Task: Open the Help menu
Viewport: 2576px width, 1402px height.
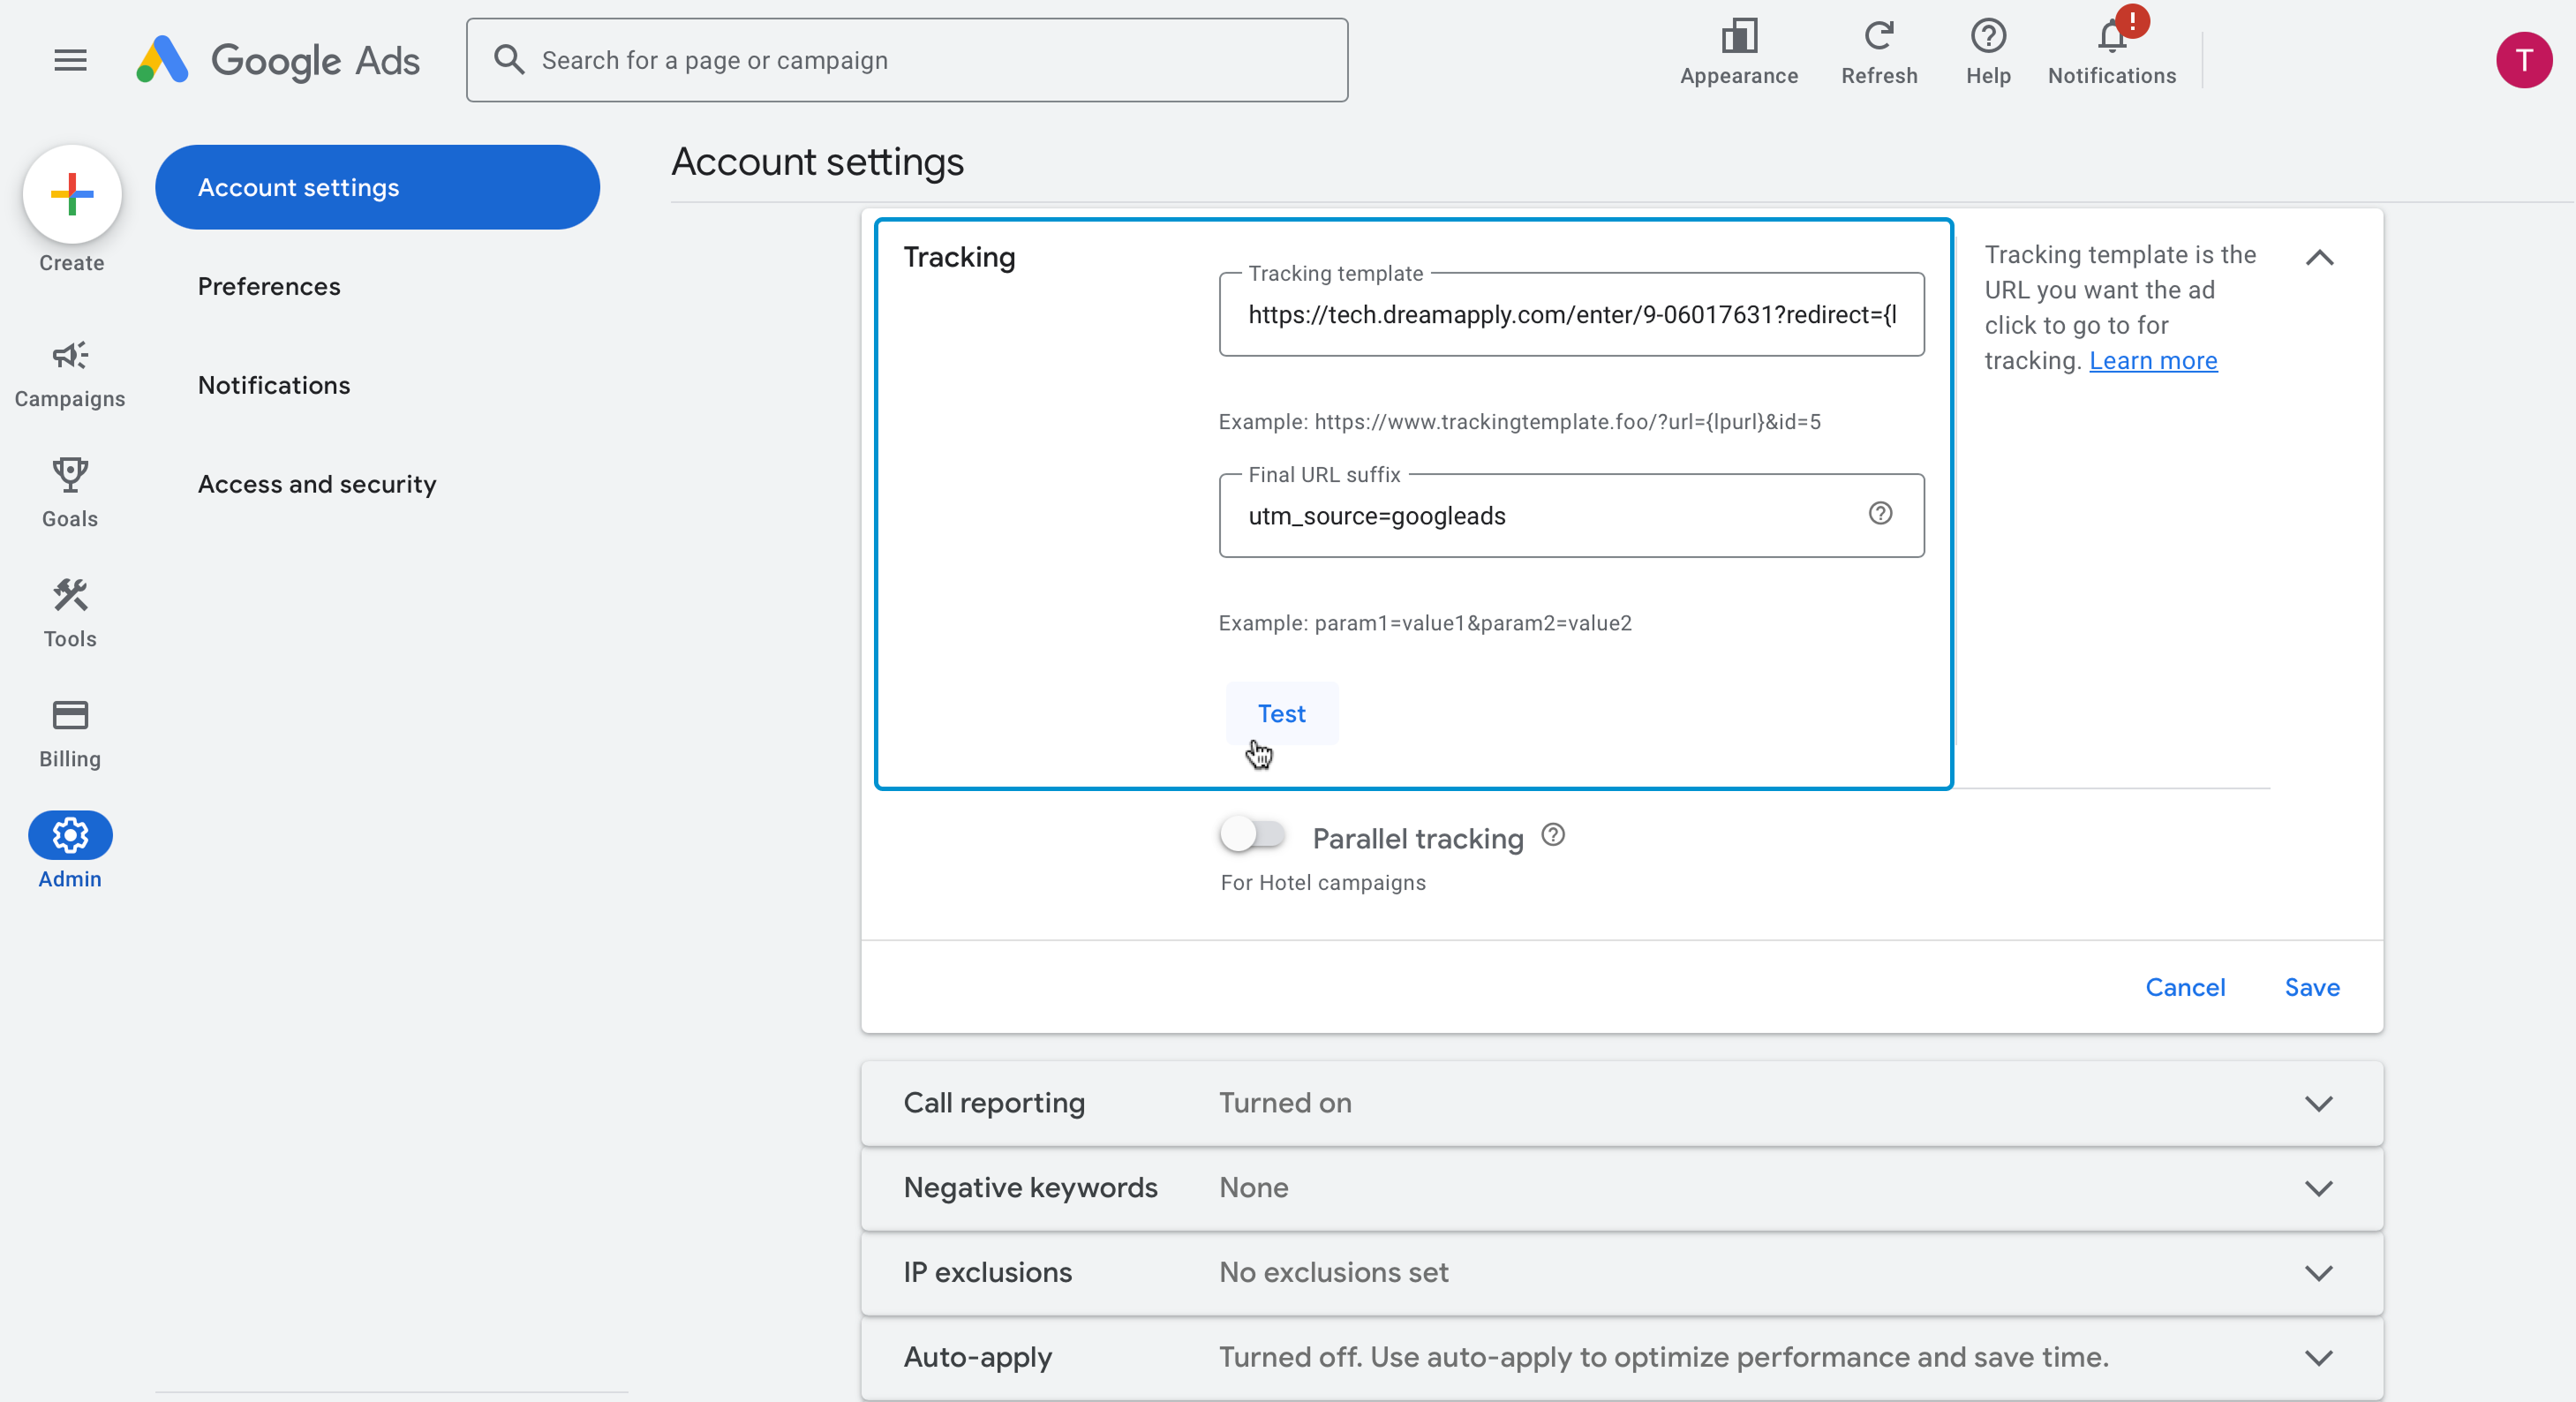Action: pos(1988,53)
